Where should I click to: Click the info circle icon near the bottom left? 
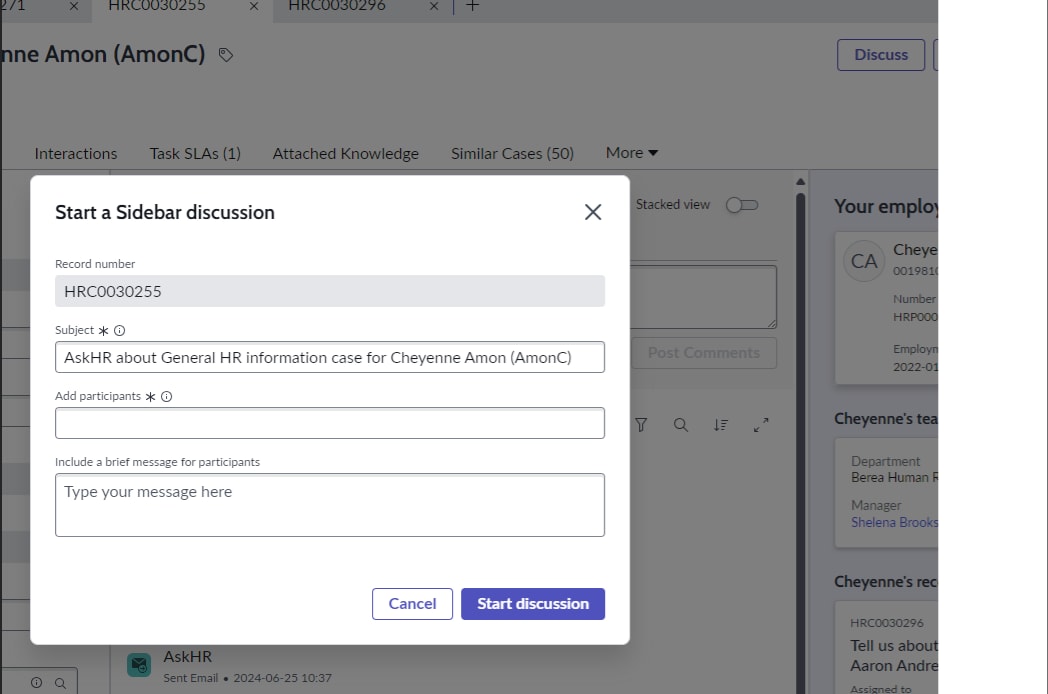(37, 681)
